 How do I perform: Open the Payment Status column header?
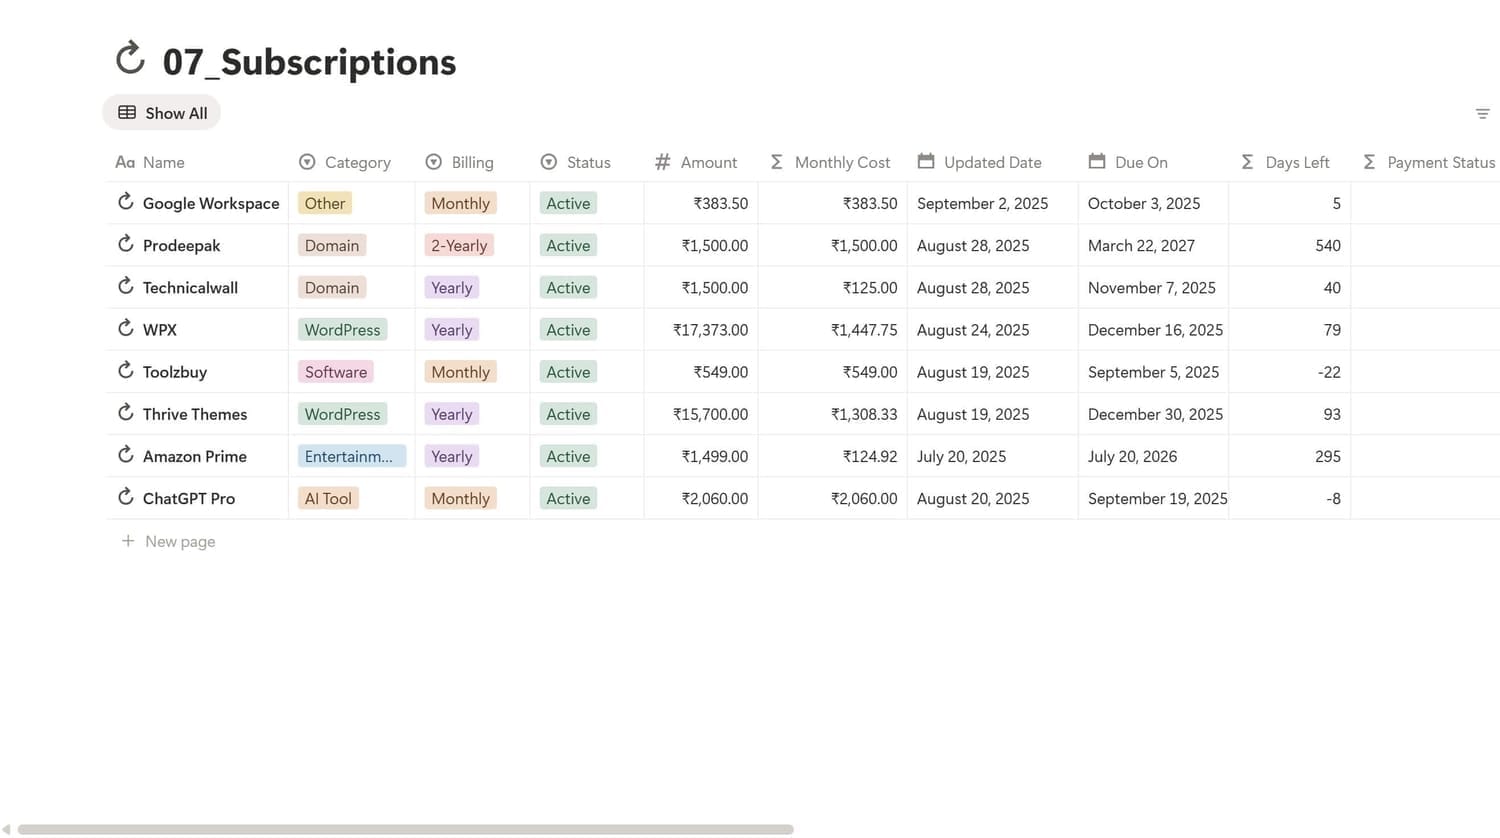point(1429,162)
